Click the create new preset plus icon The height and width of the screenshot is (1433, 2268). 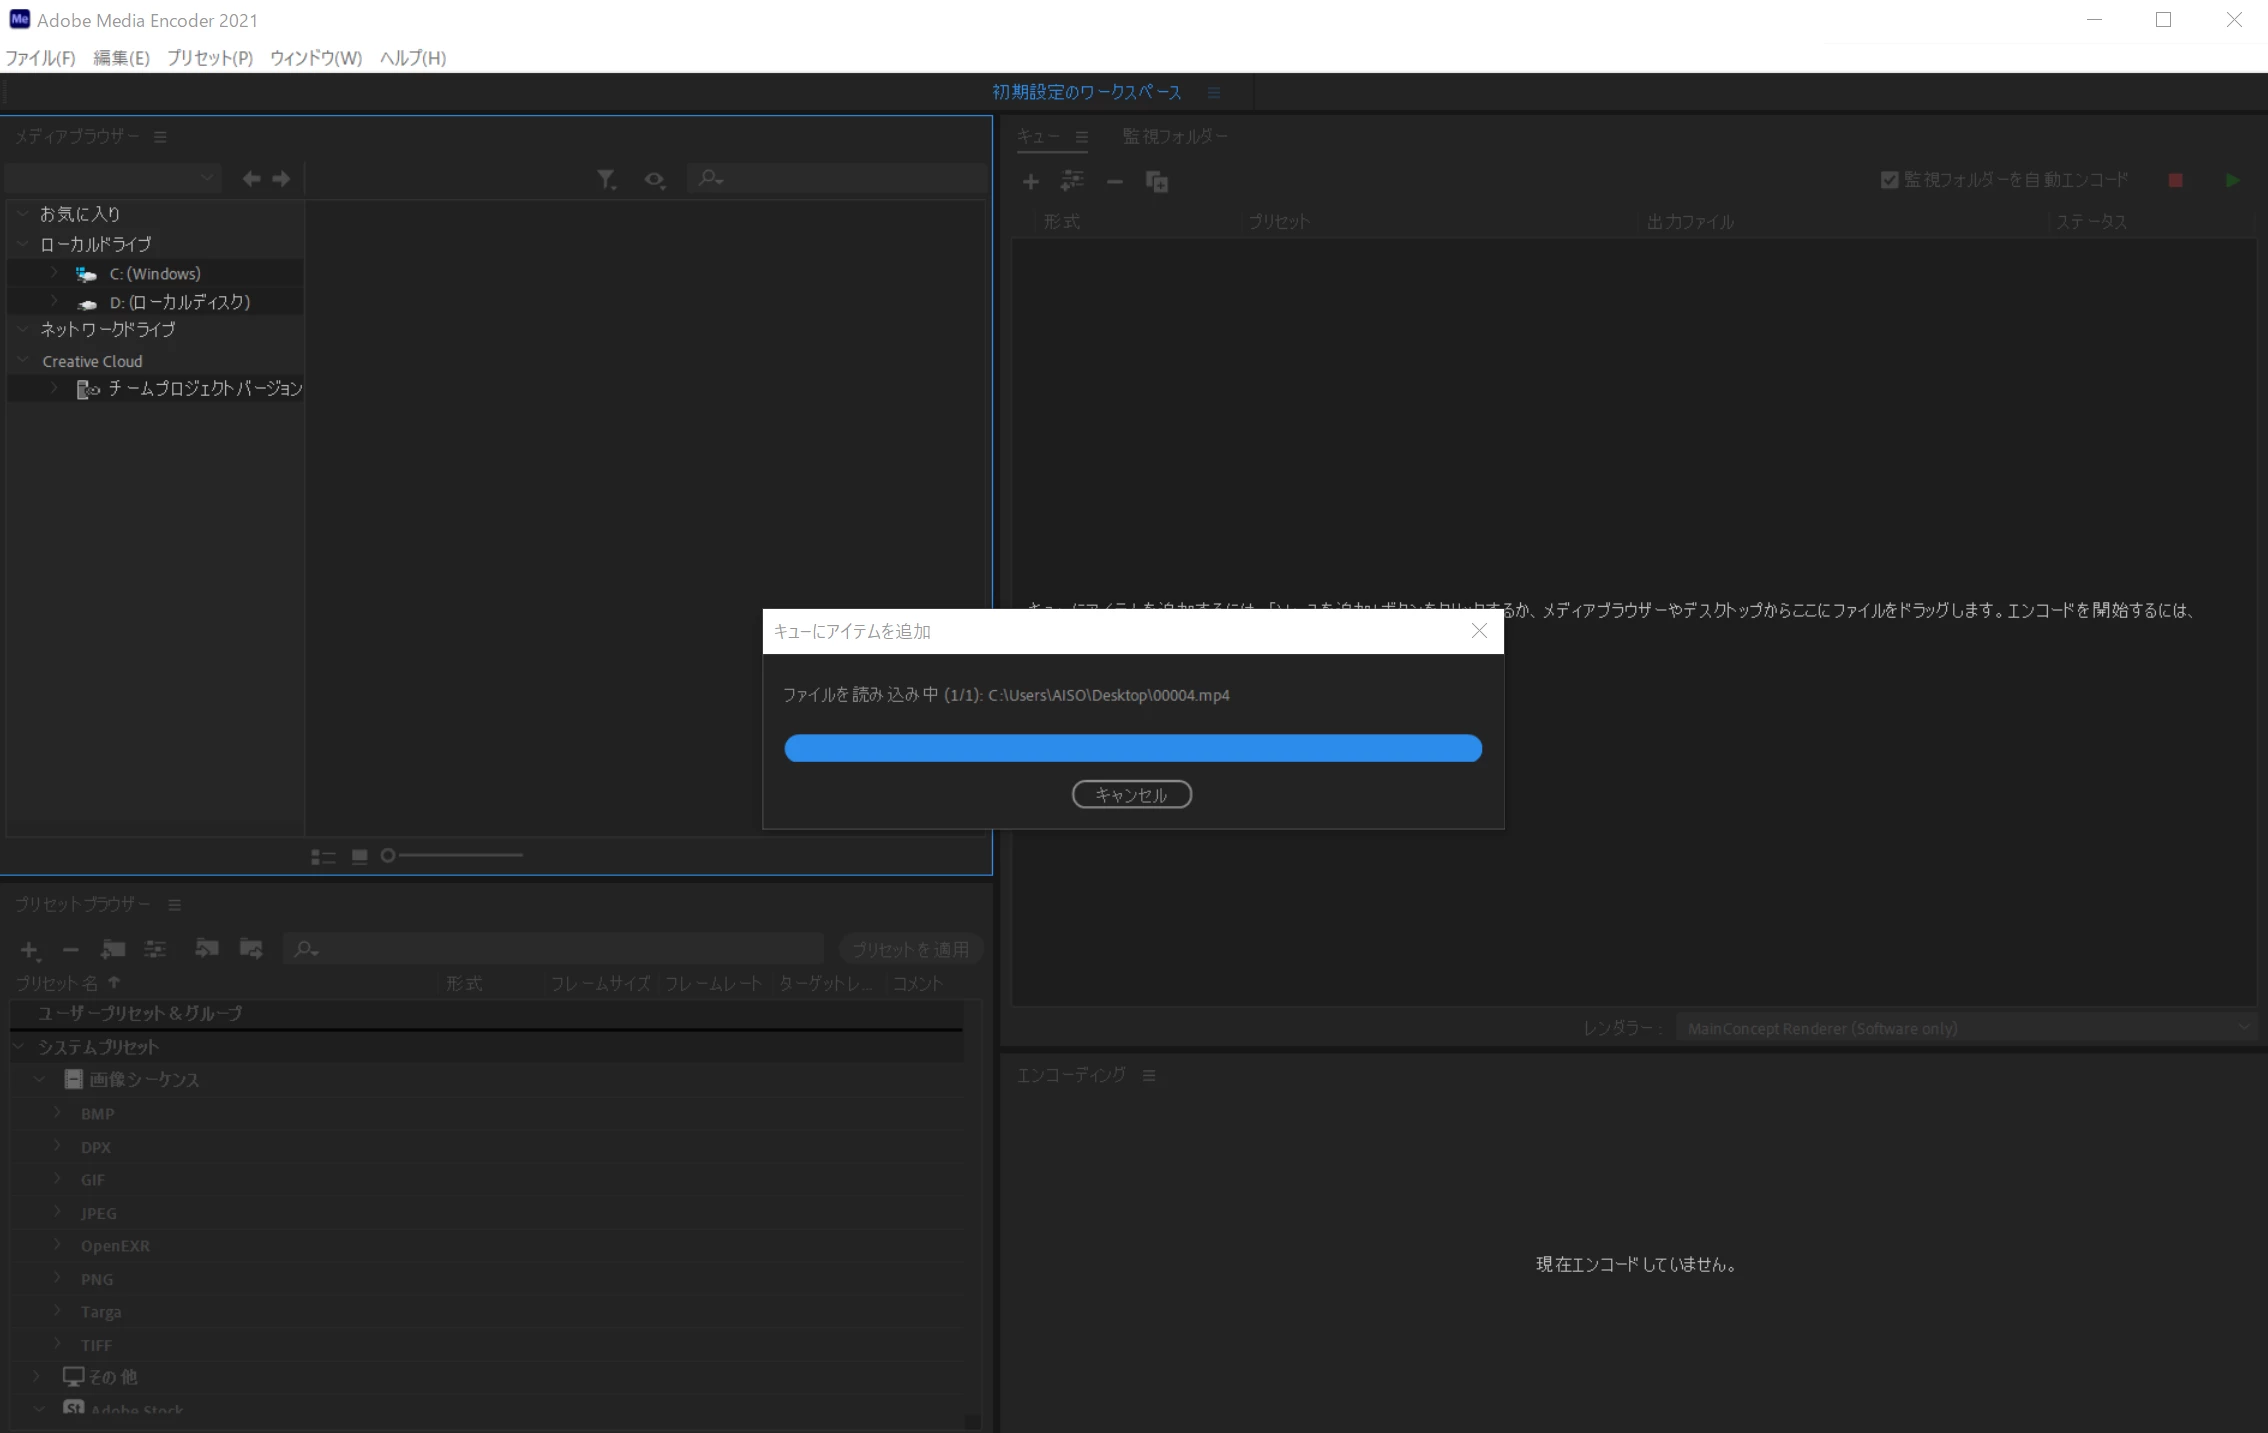coord(29,950)
